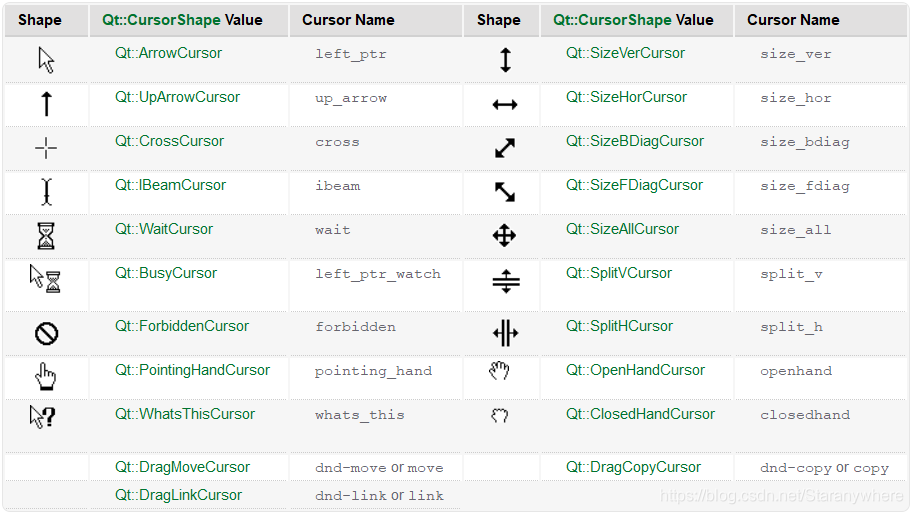Follow the Qt::DragCopyCursor link
The width and height of the screenshot is (913, 514).
(x=634, y=467)
